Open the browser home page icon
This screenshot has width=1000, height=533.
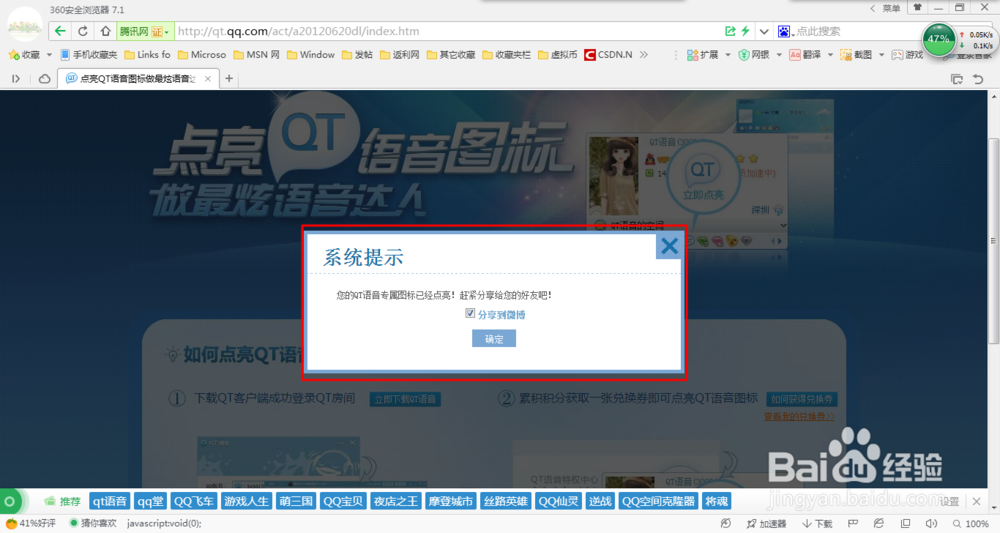(105, 31)
